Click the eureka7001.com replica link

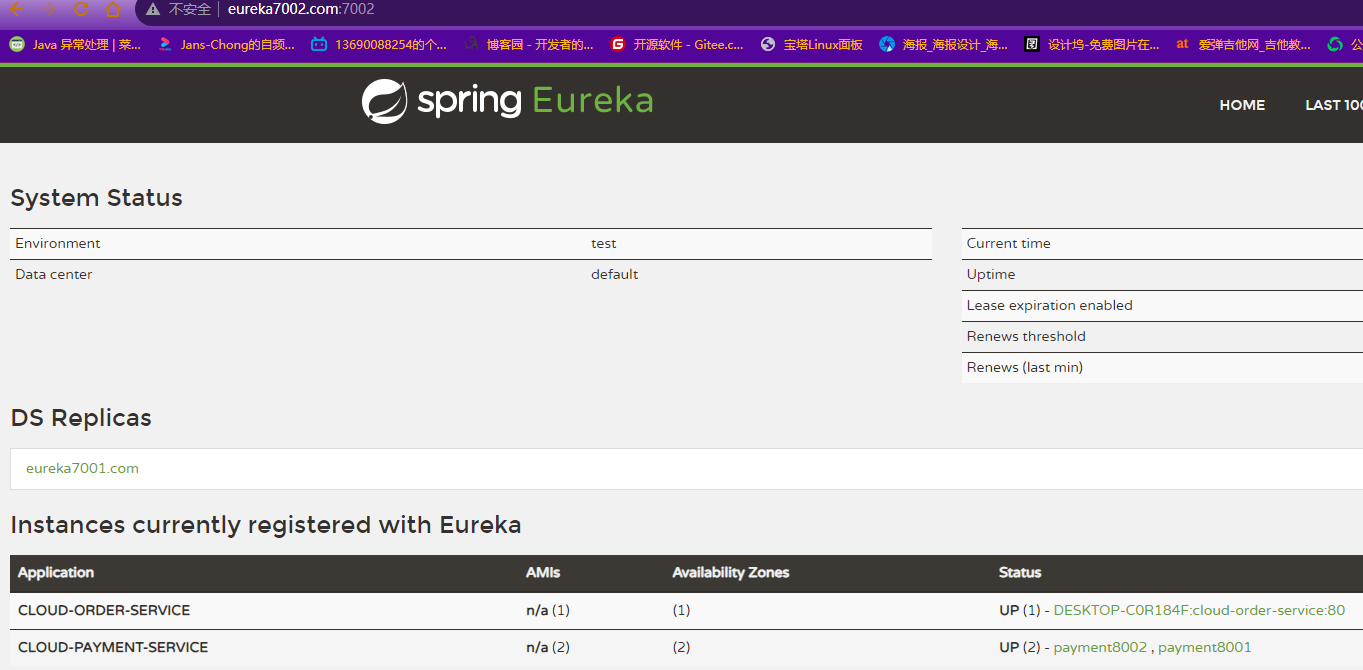(82, 468)
